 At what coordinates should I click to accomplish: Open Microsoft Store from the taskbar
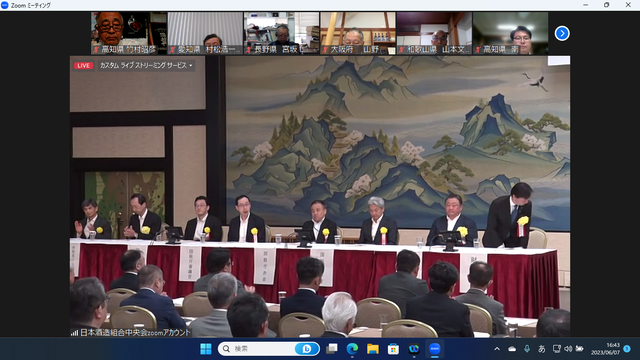393,349
